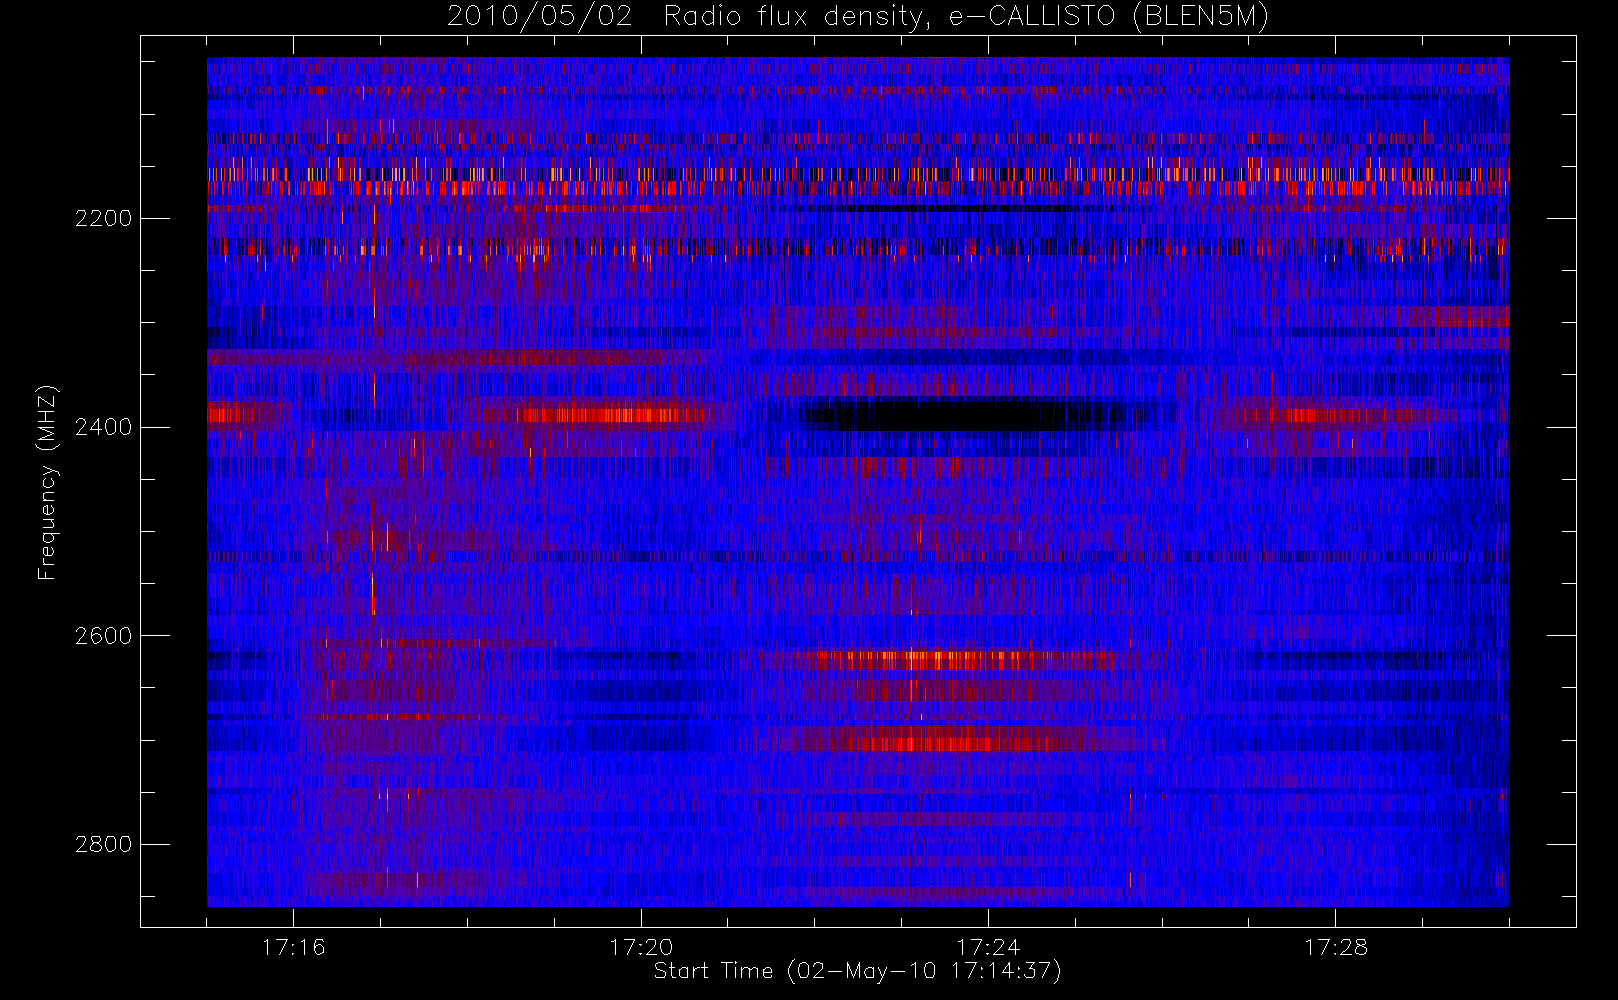Click the 2600 frequency tick label
Viewport: 1618px width, 1000px height.
[103, 636]
